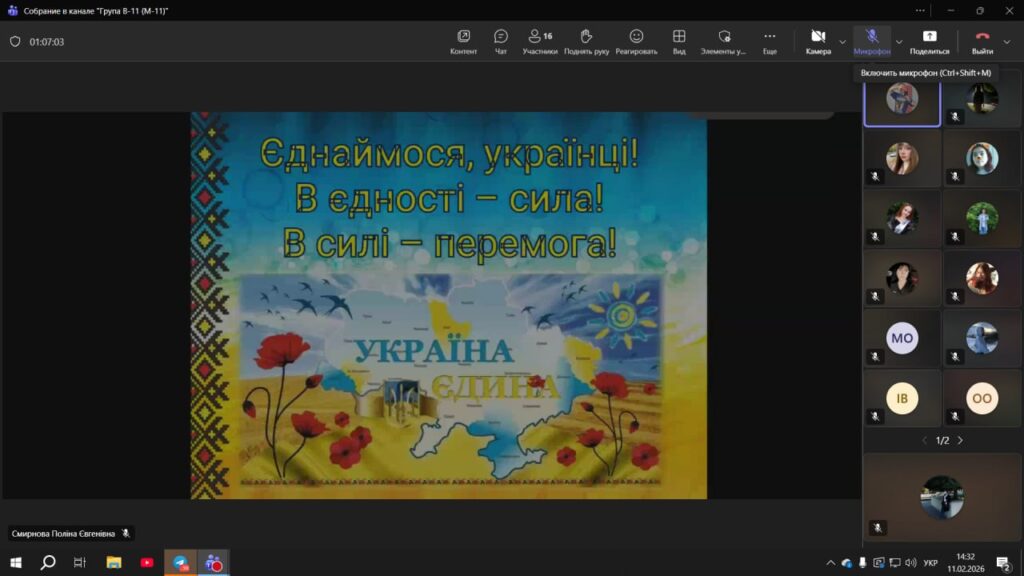Unmute using the Микрофон button

872,41
